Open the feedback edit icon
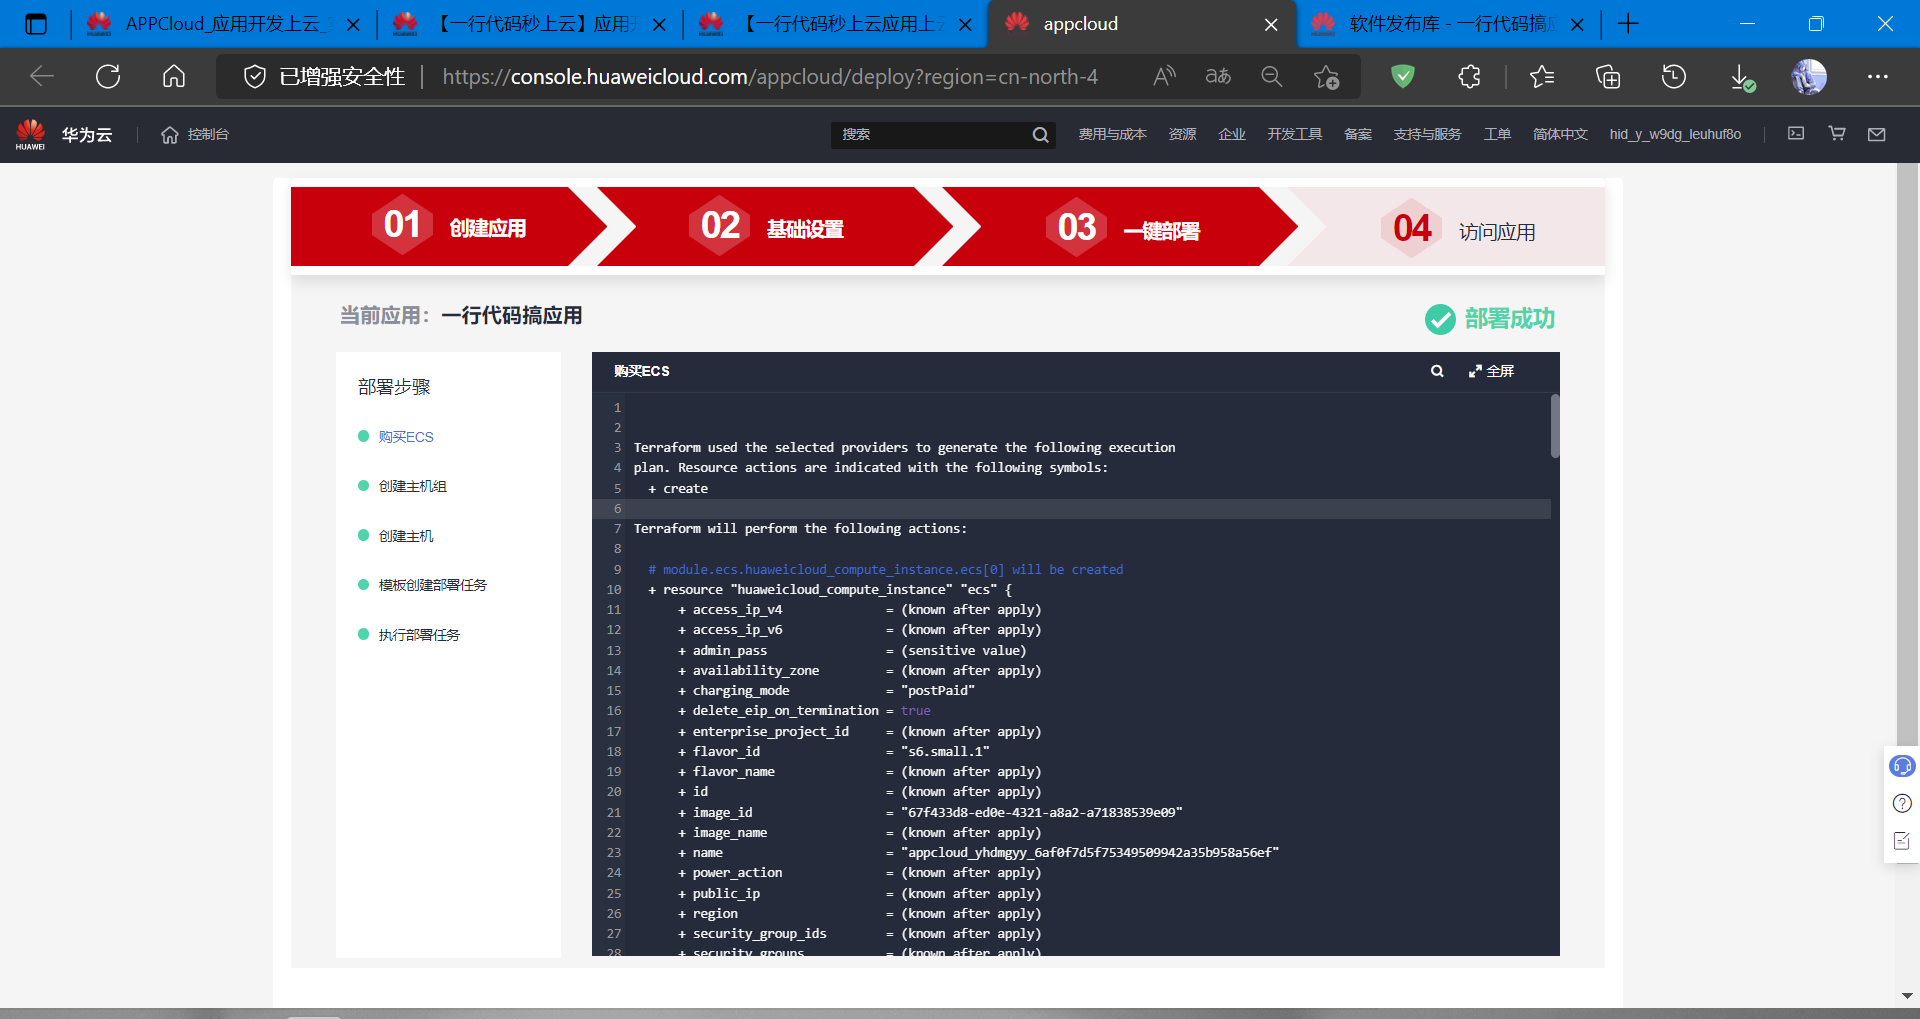The width and height of the screenshot is (1920, 1019). pyautogui.click(x=1902, y=841)
